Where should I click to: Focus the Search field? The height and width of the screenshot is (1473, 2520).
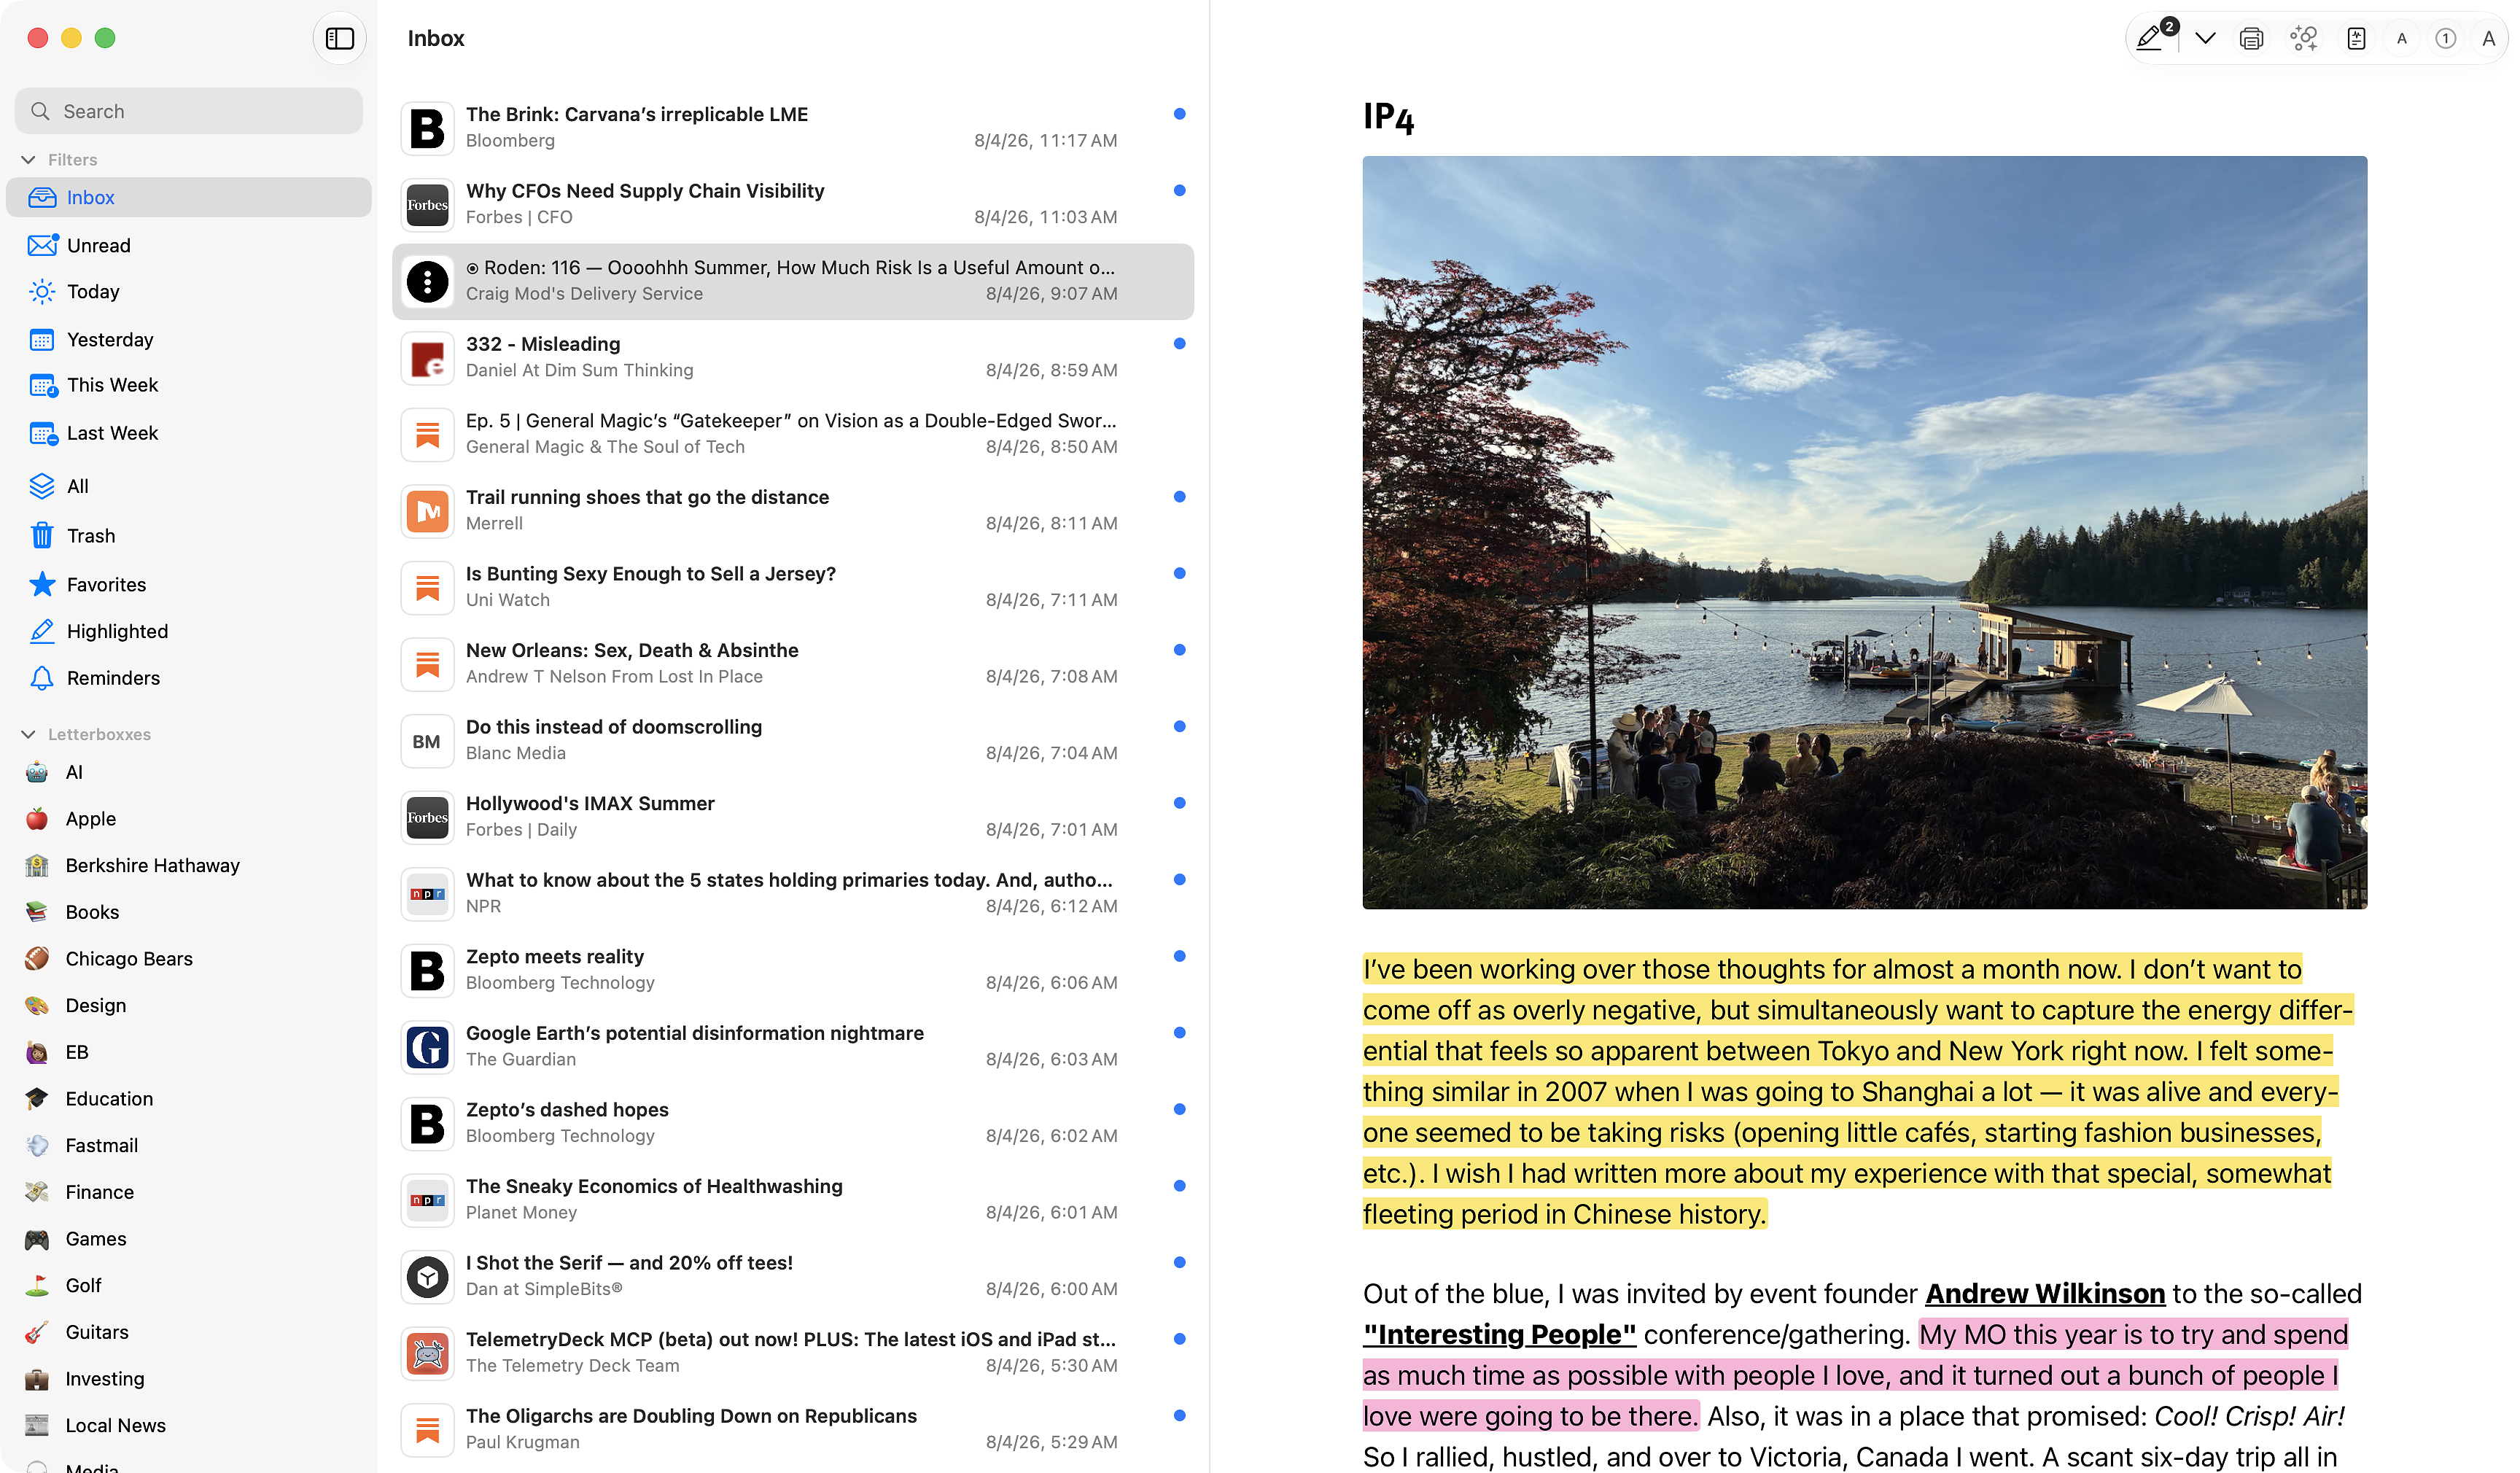coord(188,111)
